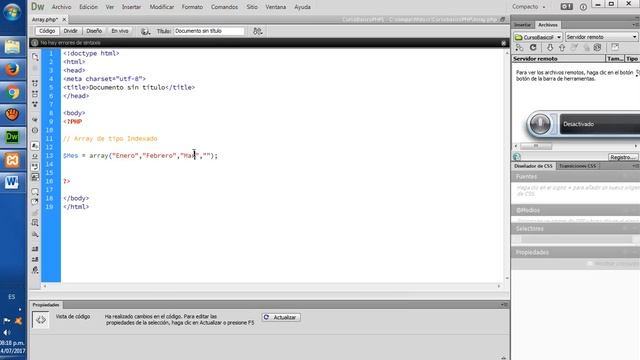The width and height of the screenshot is (640, 360).
Task: Open XAMPP from the taskbar
Action: tap(12, 160)
